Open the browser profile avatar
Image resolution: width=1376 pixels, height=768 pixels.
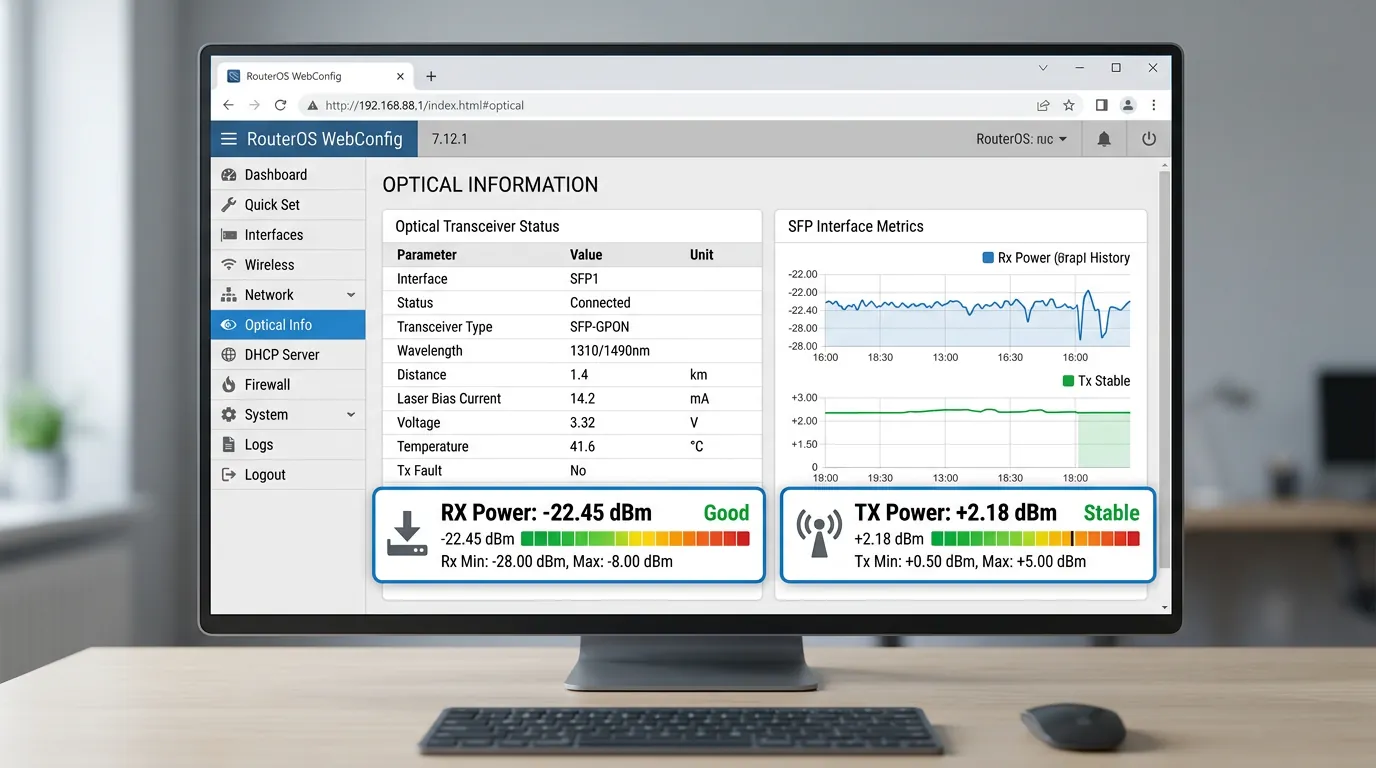pos(1128,105)
